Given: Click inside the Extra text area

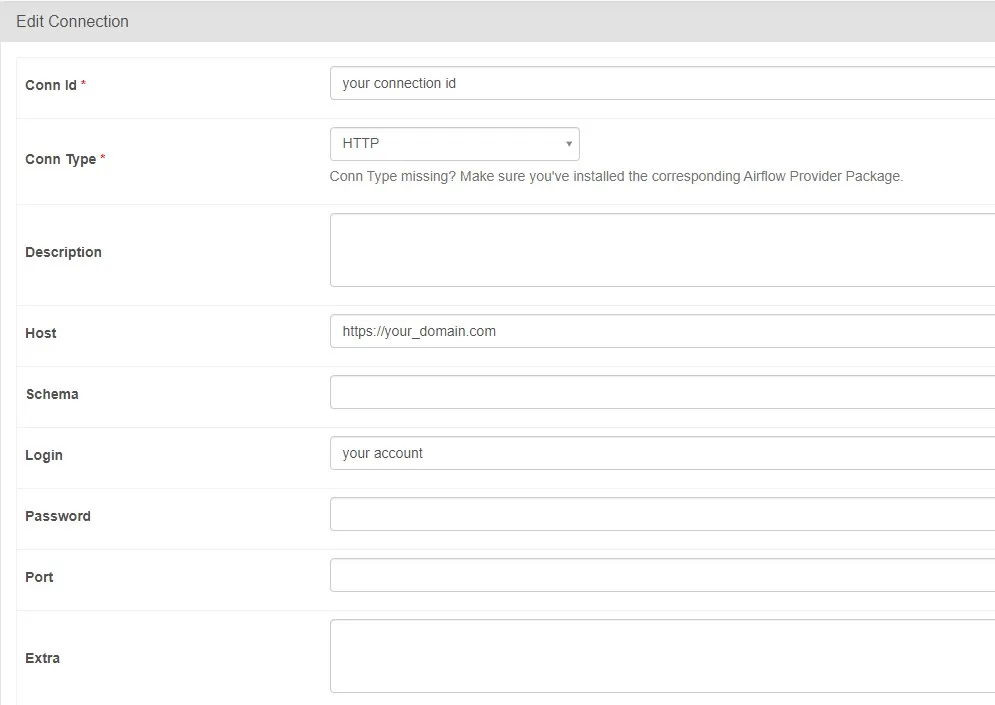Looking at the screenshot, I should coord(662,656).
